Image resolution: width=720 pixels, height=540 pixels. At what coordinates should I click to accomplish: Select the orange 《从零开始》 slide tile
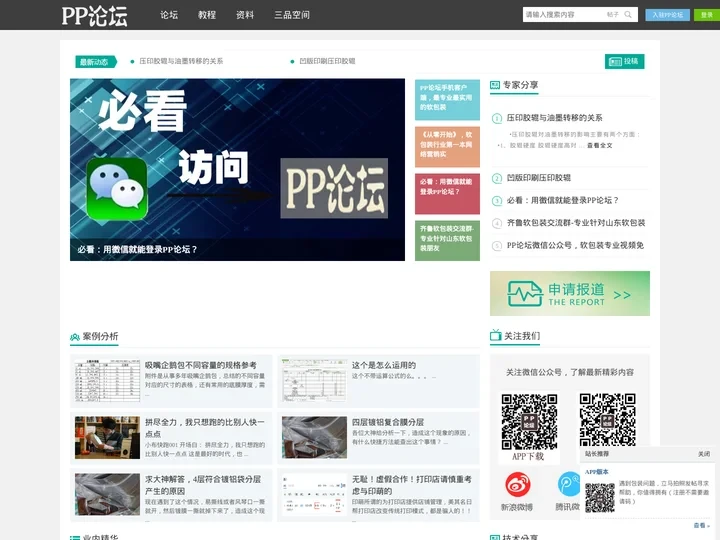447,146
